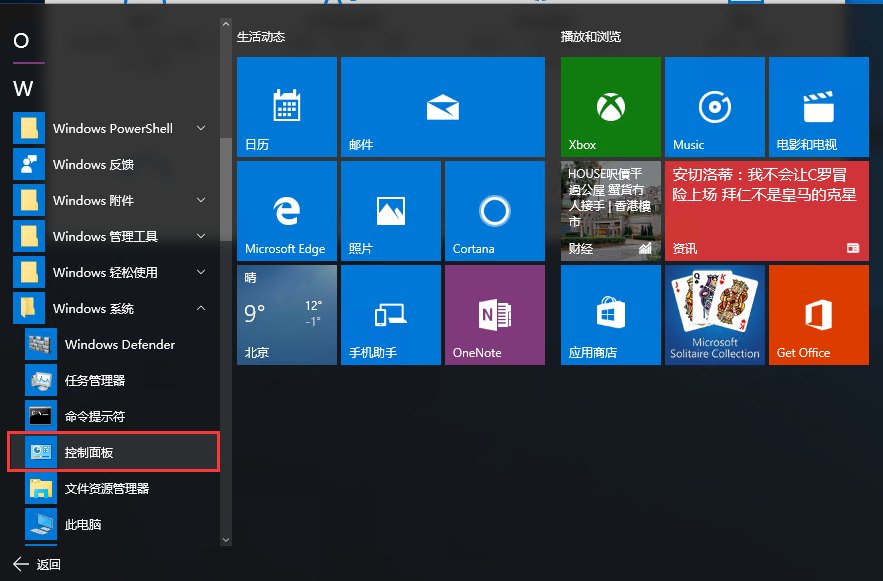
Task: Open the 电影和电视 tile
Action: click(x=819, y=106)
